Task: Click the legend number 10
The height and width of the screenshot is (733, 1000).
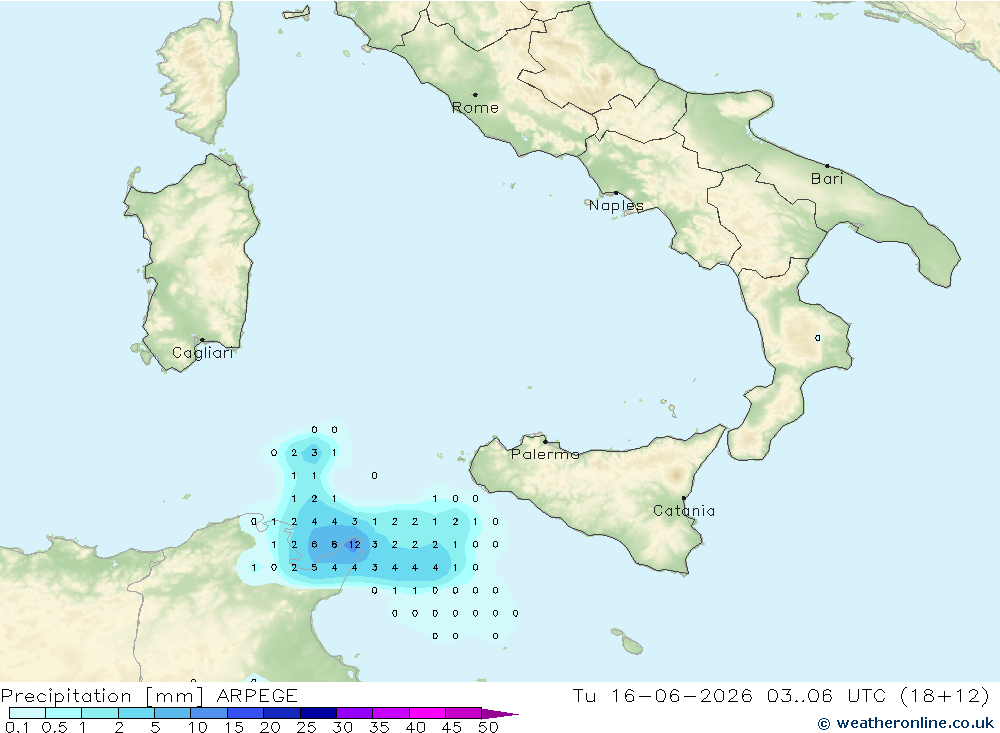Action: coord(198,727)
